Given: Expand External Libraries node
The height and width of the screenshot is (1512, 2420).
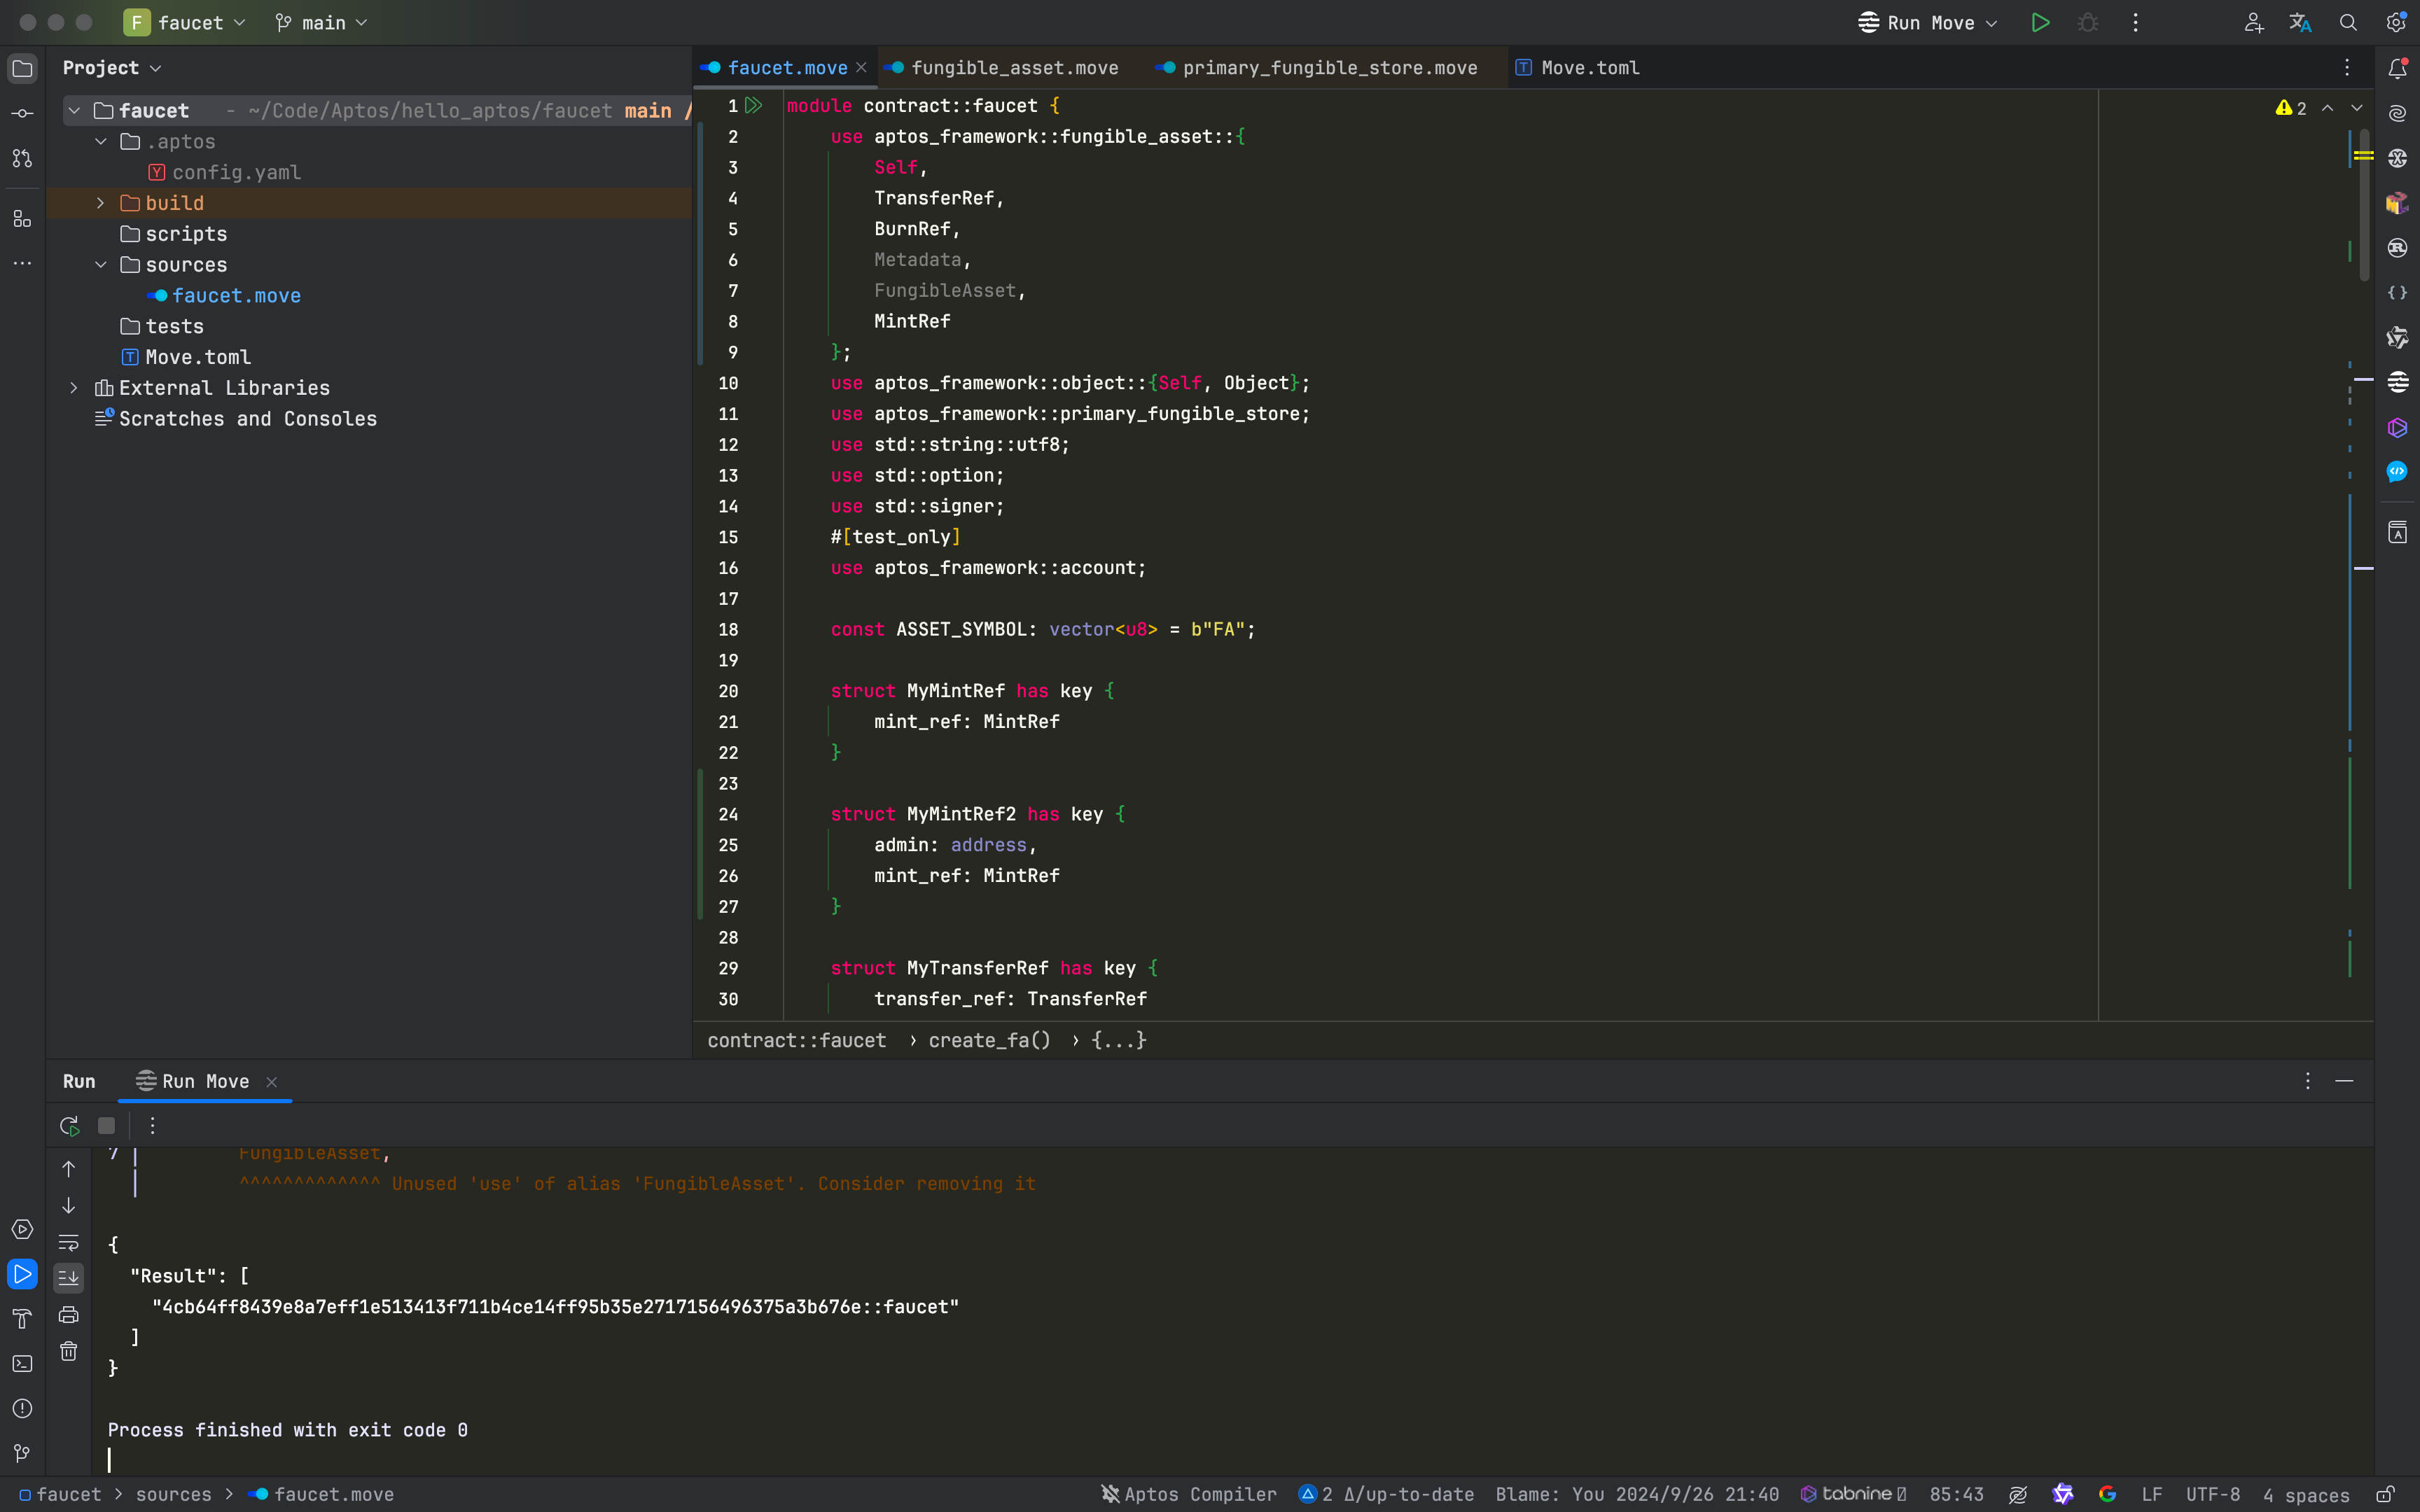Looking at the screenshot, I should click(74, 388).
